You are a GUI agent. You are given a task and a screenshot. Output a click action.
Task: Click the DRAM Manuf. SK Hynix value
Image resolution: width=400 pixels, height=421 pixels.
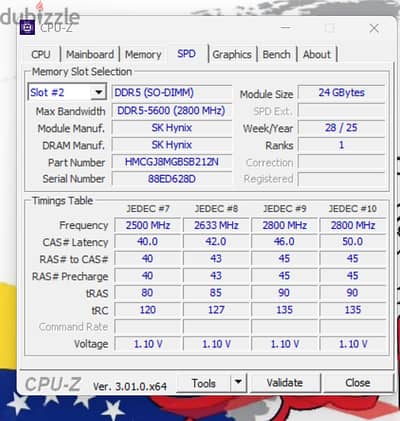click(172, 145)
